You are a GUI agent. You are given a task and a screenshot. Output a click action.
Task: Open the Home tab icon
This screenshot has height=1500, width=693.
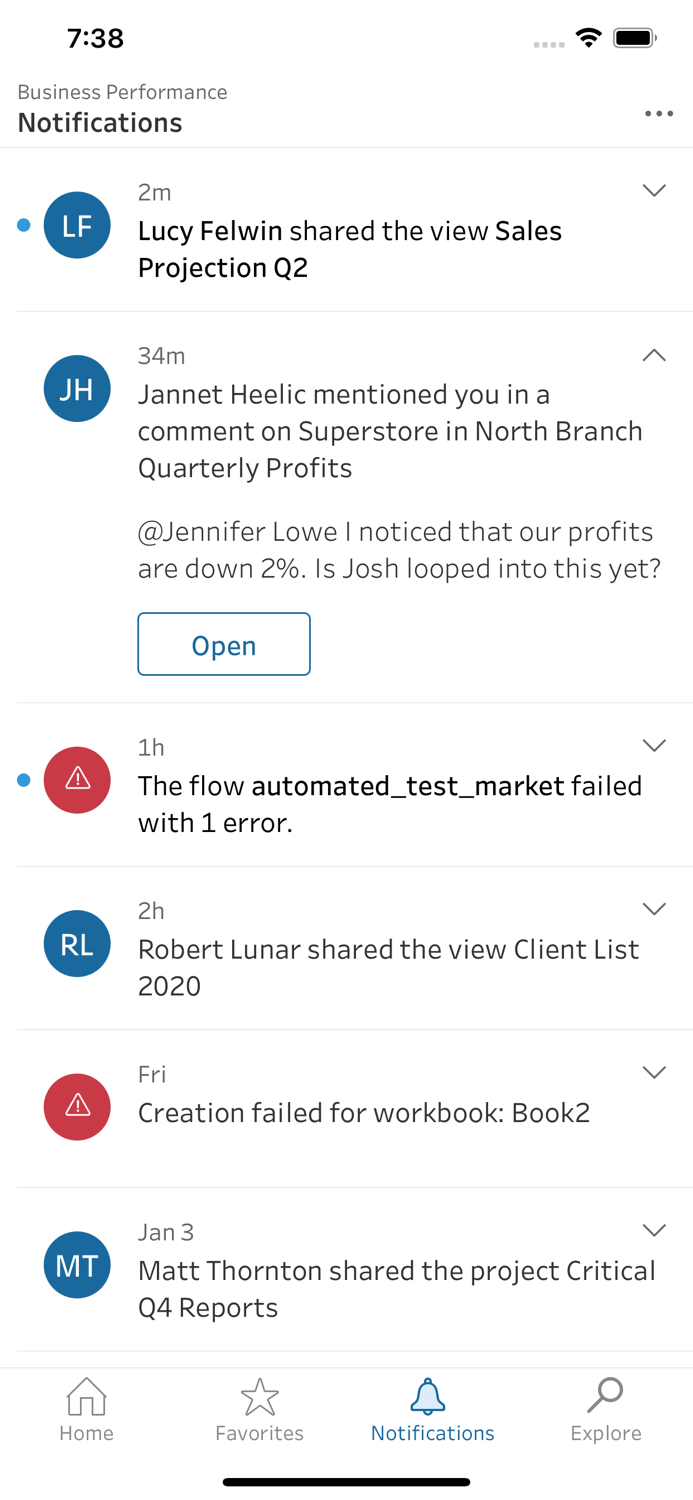click(x=86, y=1396)
